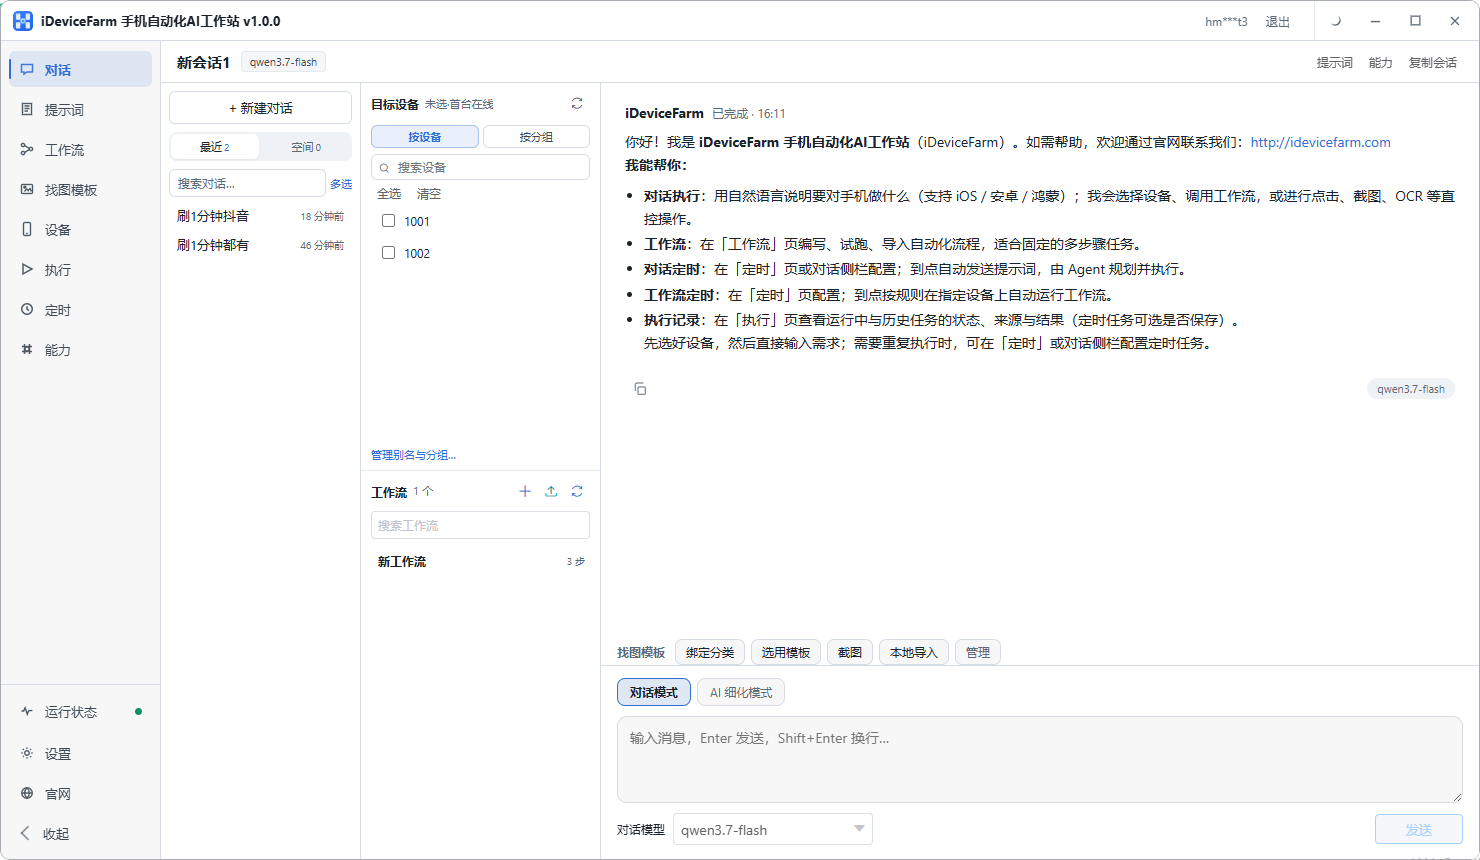Switch to 对话模式 chat mode
This screenshot has width=1480, height=860.
[x=654, y=692]
